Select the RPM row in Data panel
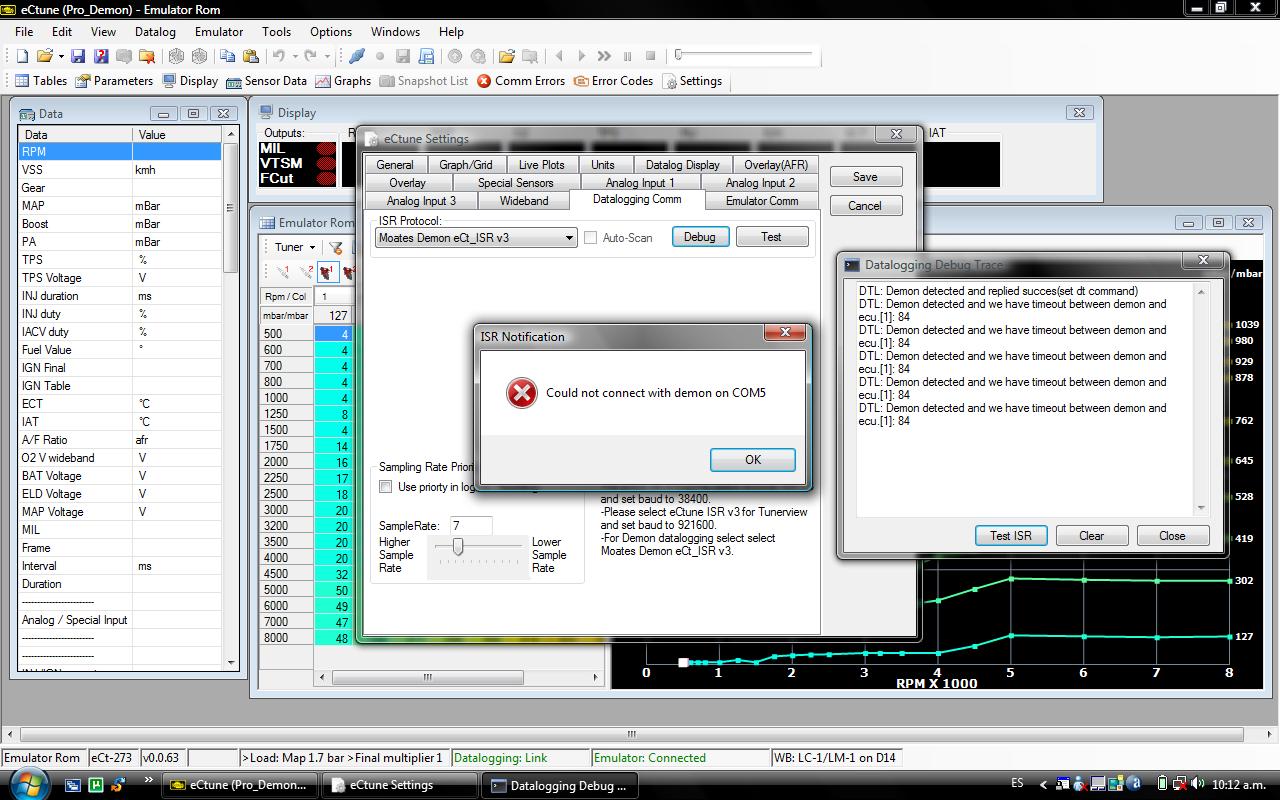This screenshot has height=800, width=1280. 119,152
